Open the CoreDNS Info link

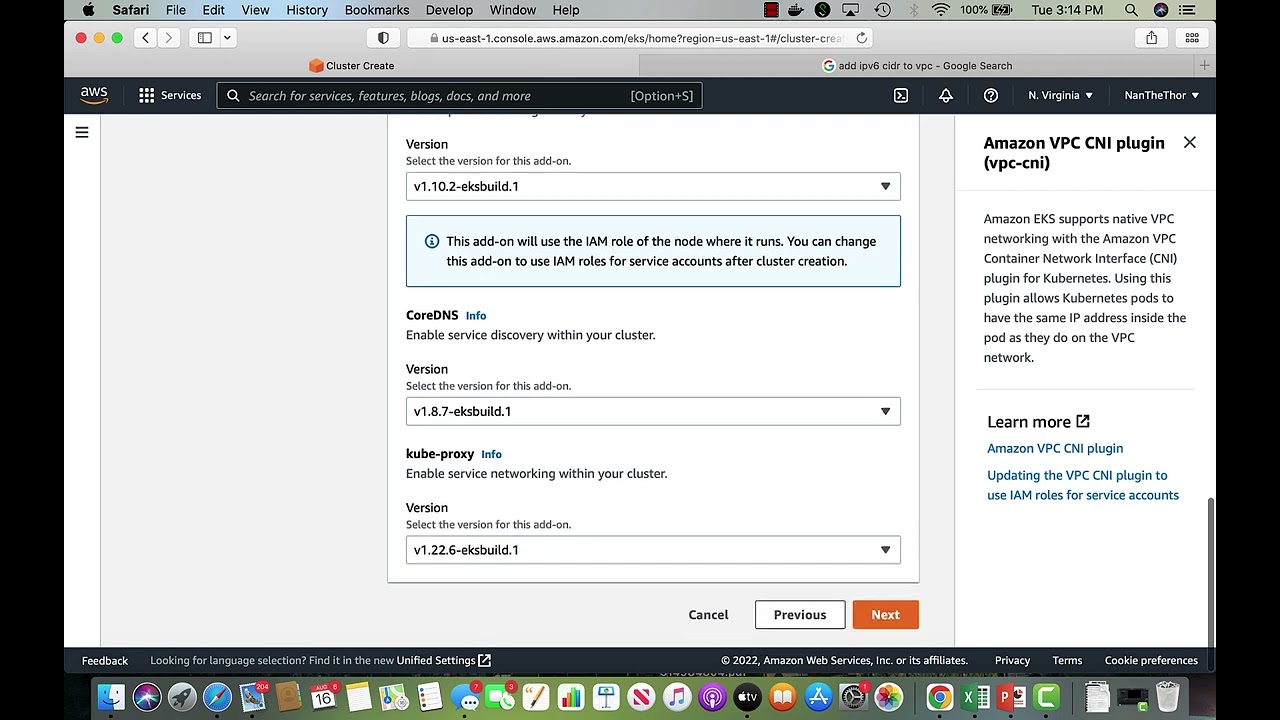(476, 316)
